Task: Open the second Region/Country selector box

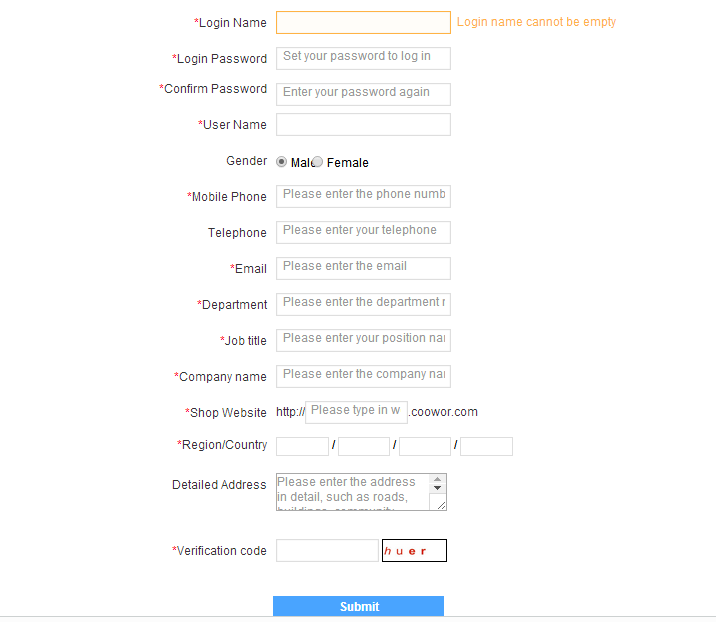Action: point(363,446)
